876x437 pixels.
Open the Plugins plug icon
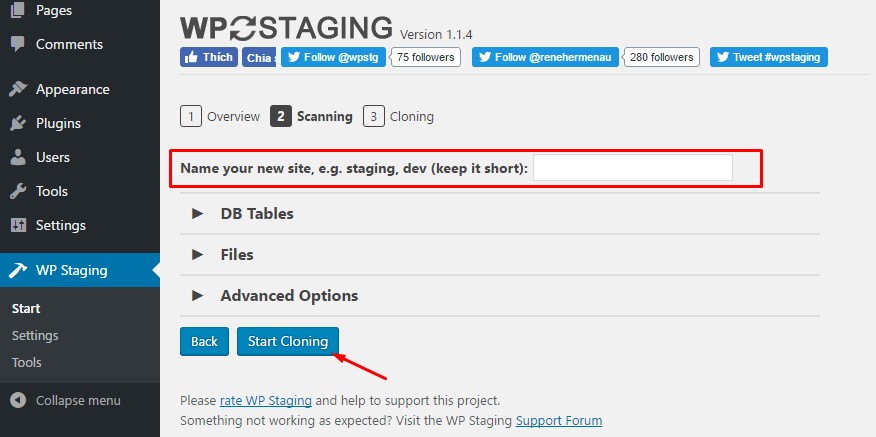click(18, 124)
